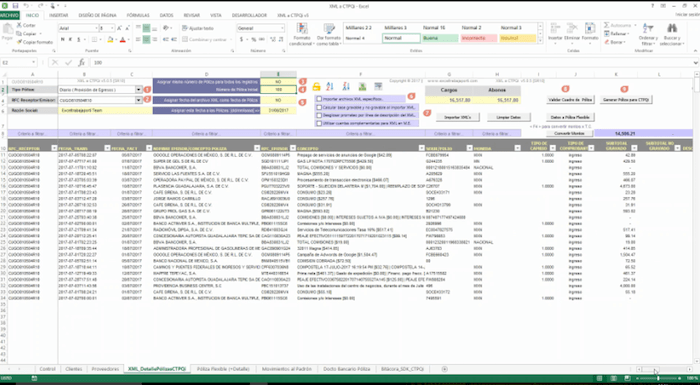700x385 pixels.
Task: Check 'Desglosar prorrateo por línea de descripción'
Action: click(319, 115)
